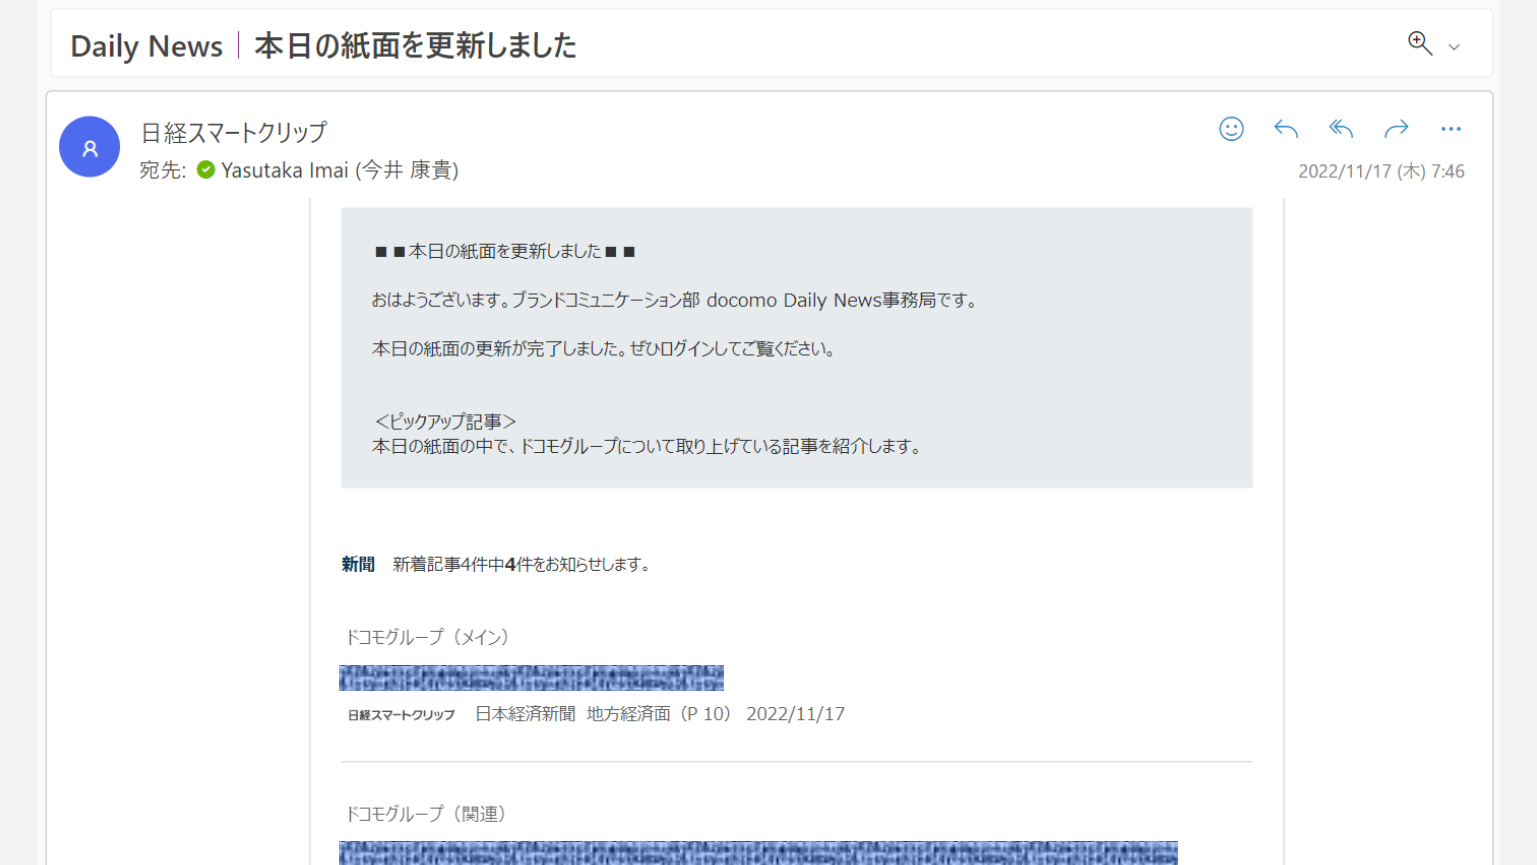Open the blurred article link under ドコモグループ（関連）
The width and height of the screenshot is (1537, 865).
click(758, 853)
